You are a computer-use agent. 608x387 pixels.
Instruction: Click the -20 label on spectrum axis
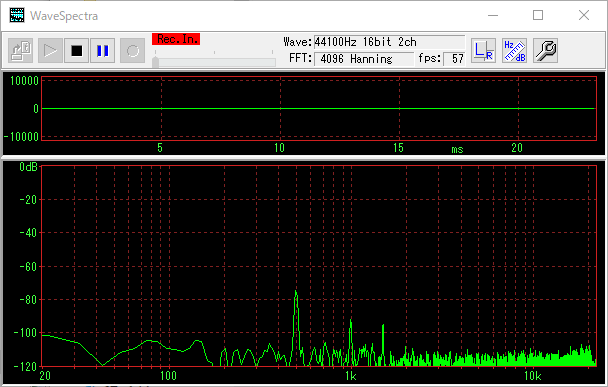click(x=28, y=200)
